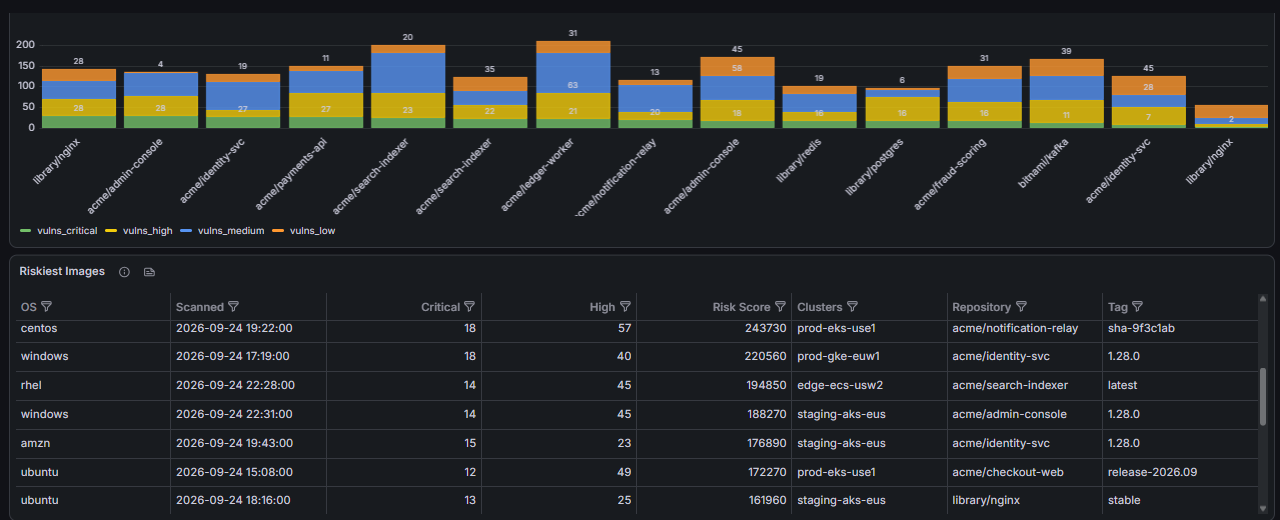Select the sha-9f3c1ab tag cell

click(1180, 328)
